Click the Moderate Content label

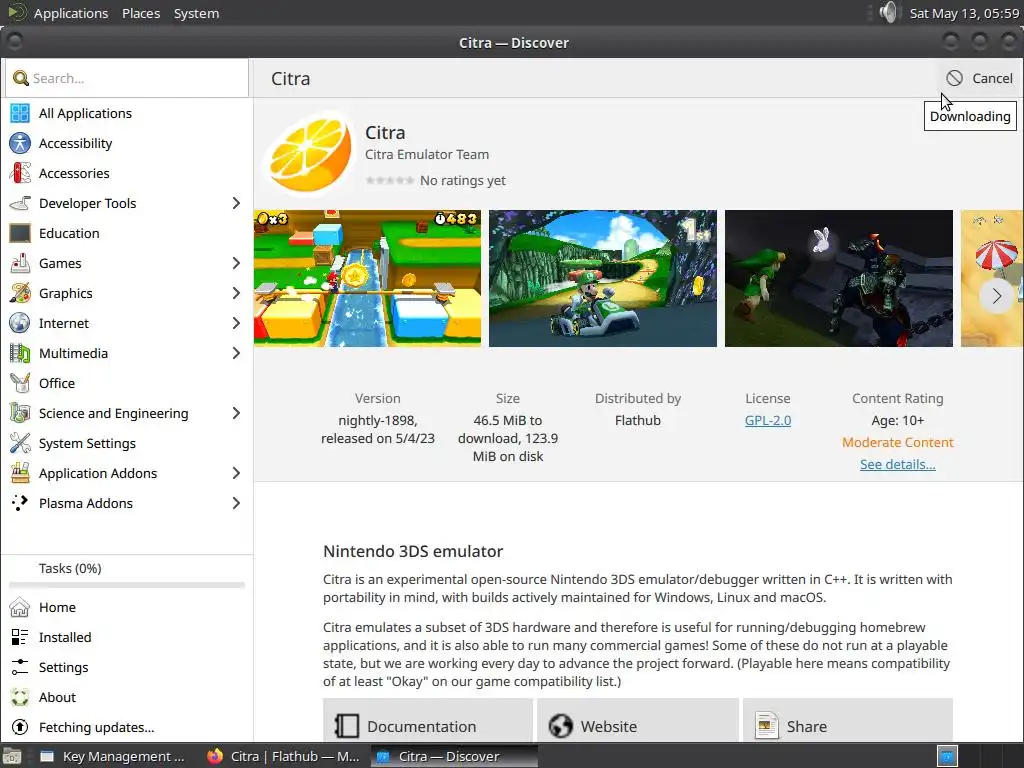tap(897, 442)
